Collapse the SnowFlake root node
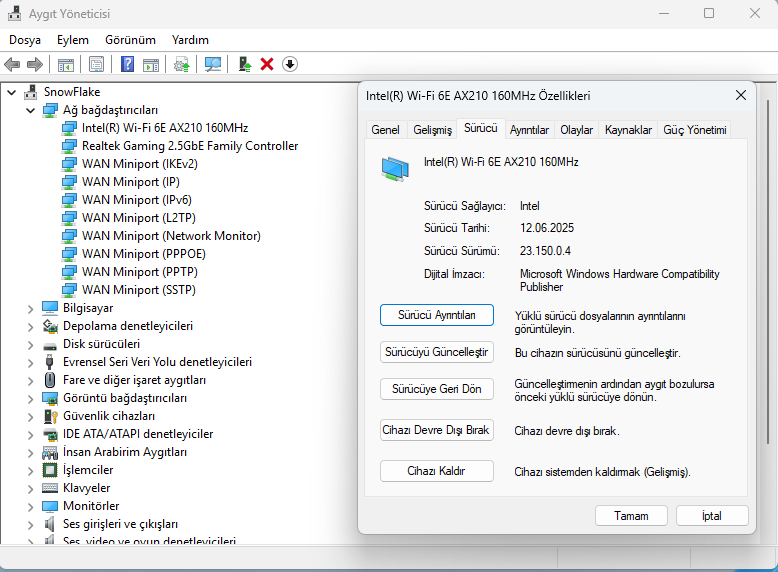 tap(12, 92)
